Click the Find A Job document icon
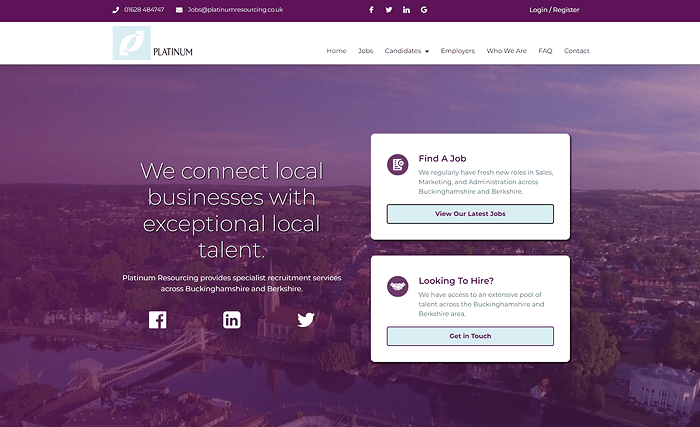 click(398, 164)
